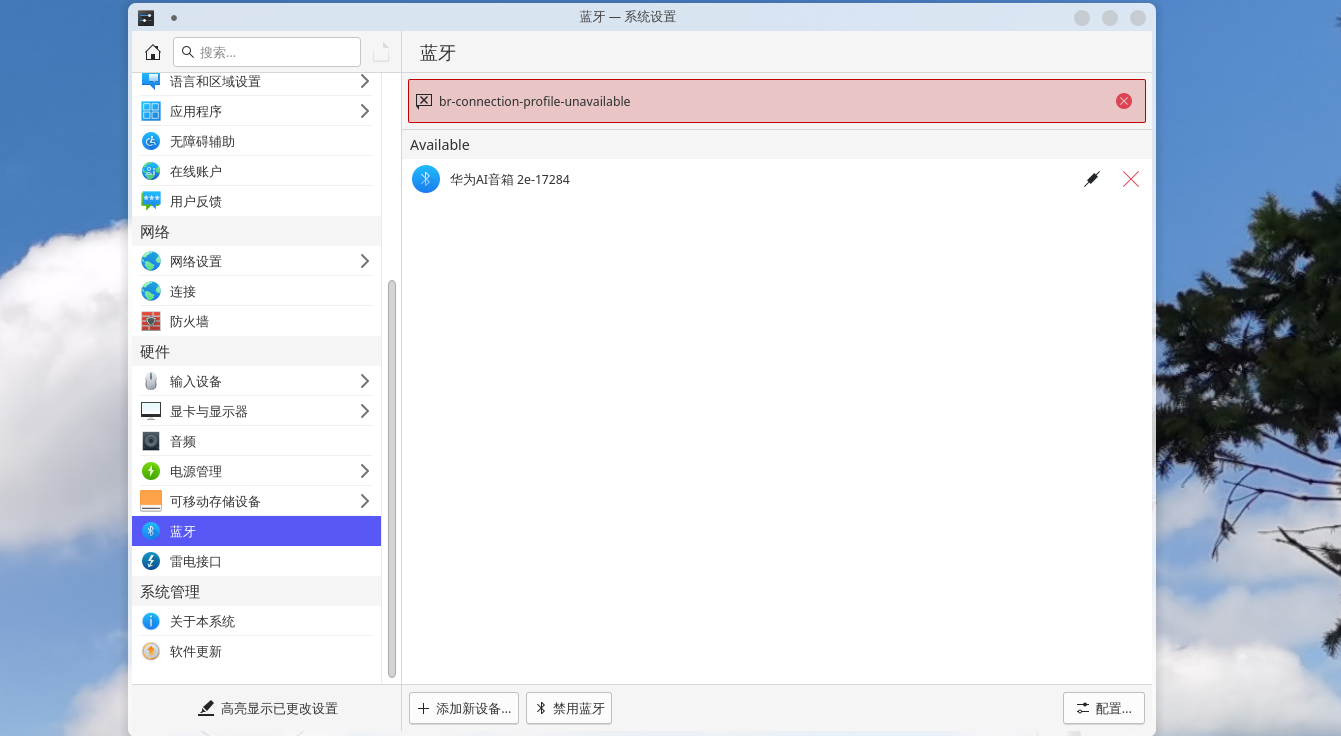Image resolution: width=1341 pixels, height=736 pixels.
Task: Expand the 电源管理 chevron arrow
Action: pos(365,471)
